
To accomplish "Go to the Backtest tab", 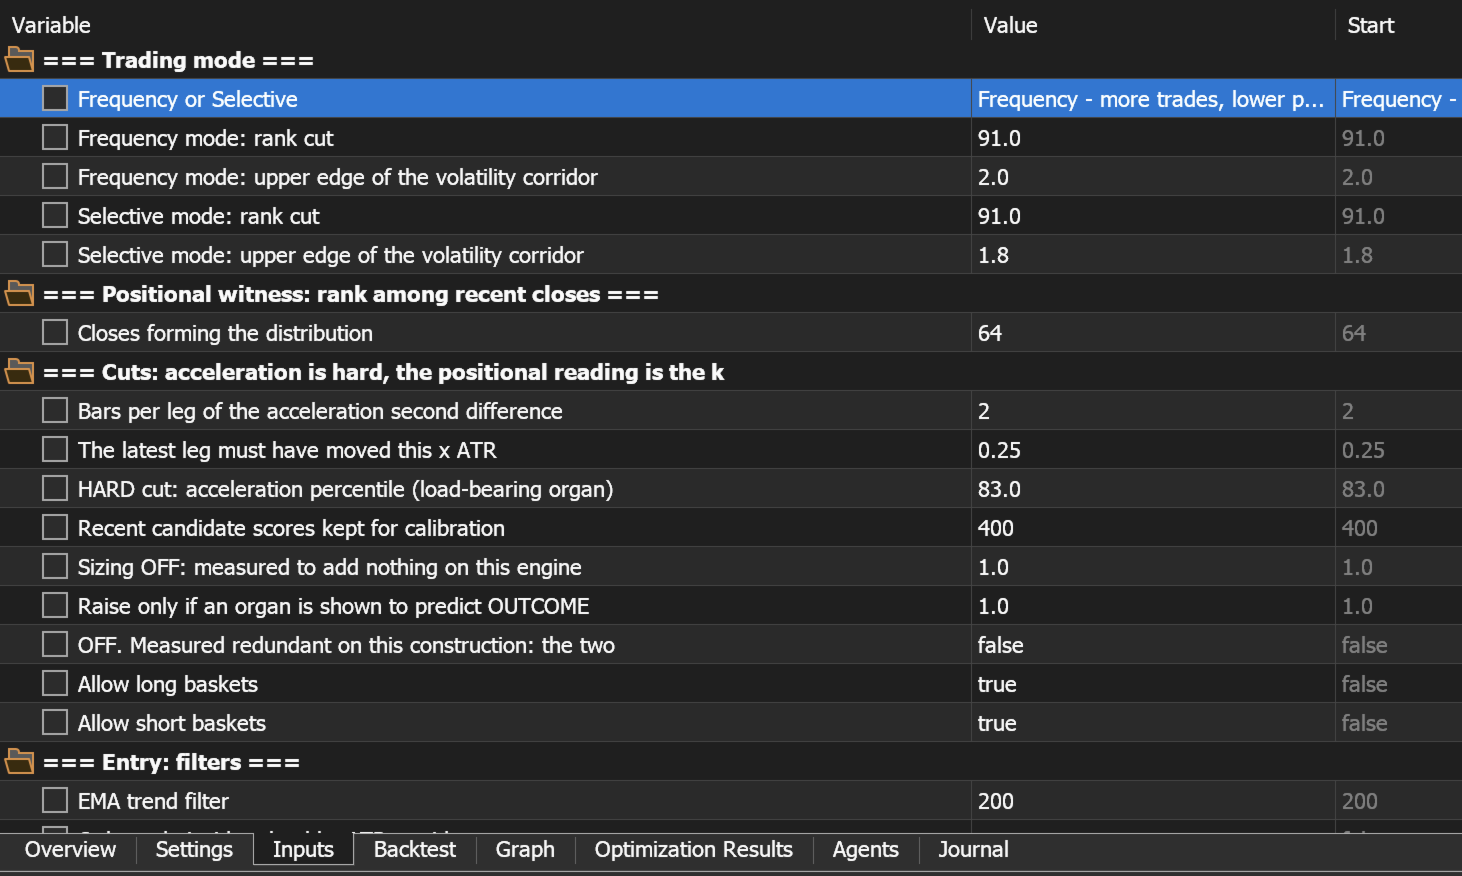I will click(415, 850).
